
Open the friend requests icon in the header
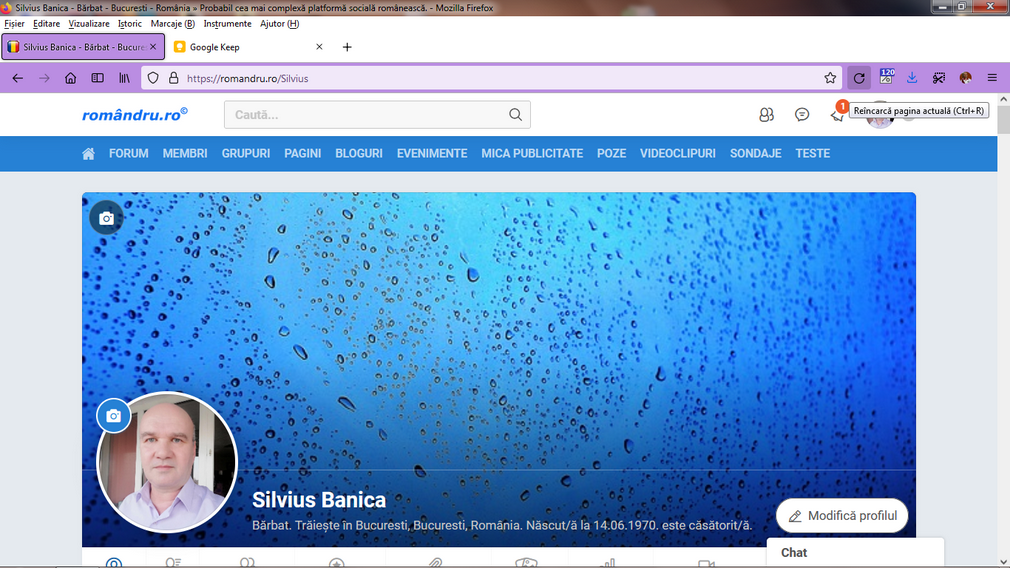click(x=766, y=115)
